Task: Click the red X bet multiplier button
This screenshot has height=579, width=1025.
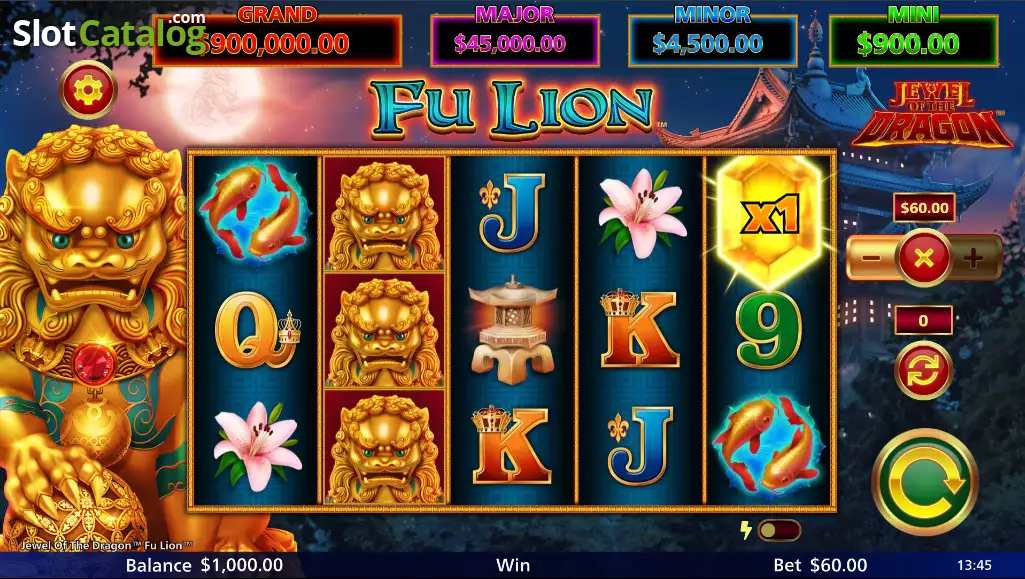Action: 924,258
